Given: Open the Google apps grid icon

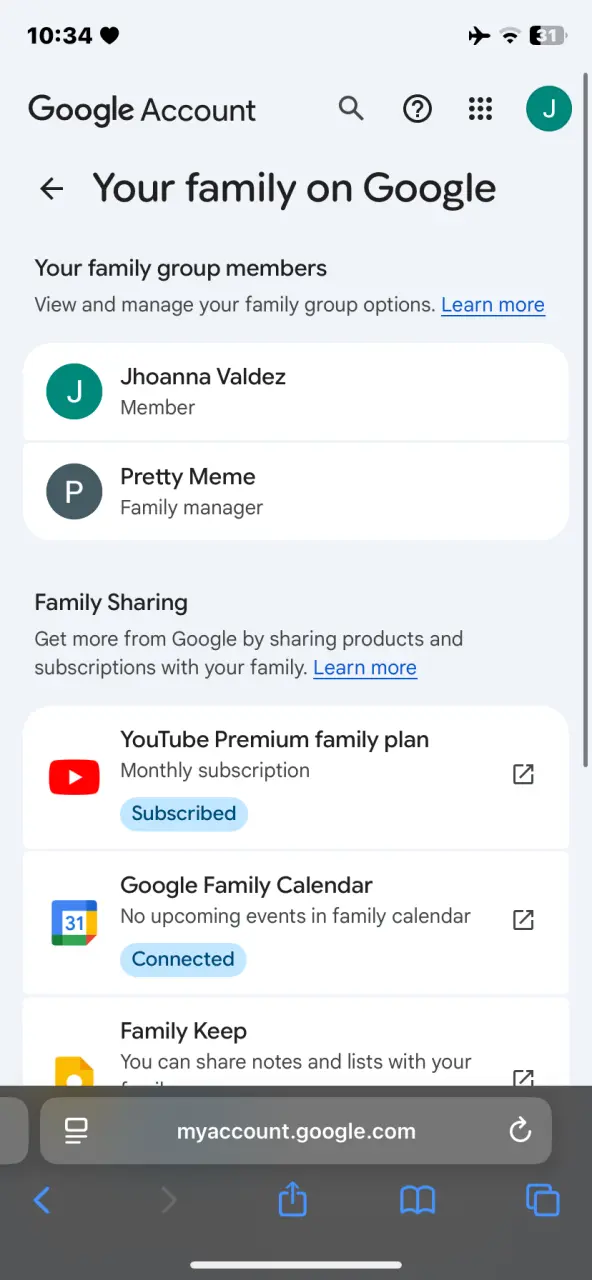Looking at the screenshot, I should click(481, 108).
